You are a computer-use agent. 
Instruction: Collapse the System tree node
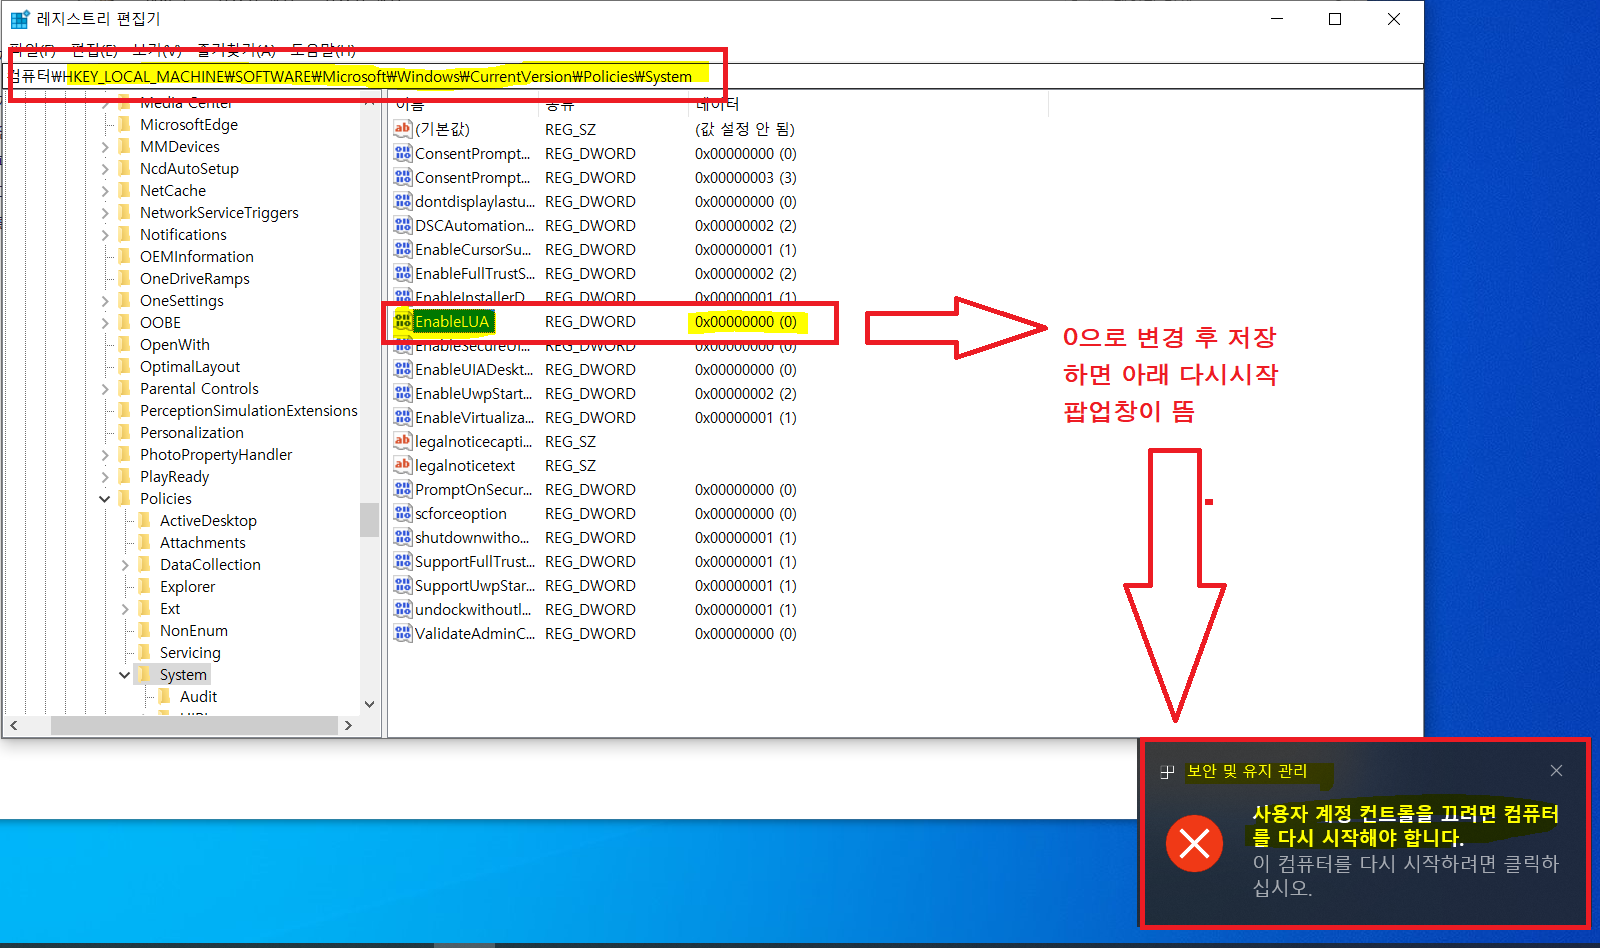125,675
